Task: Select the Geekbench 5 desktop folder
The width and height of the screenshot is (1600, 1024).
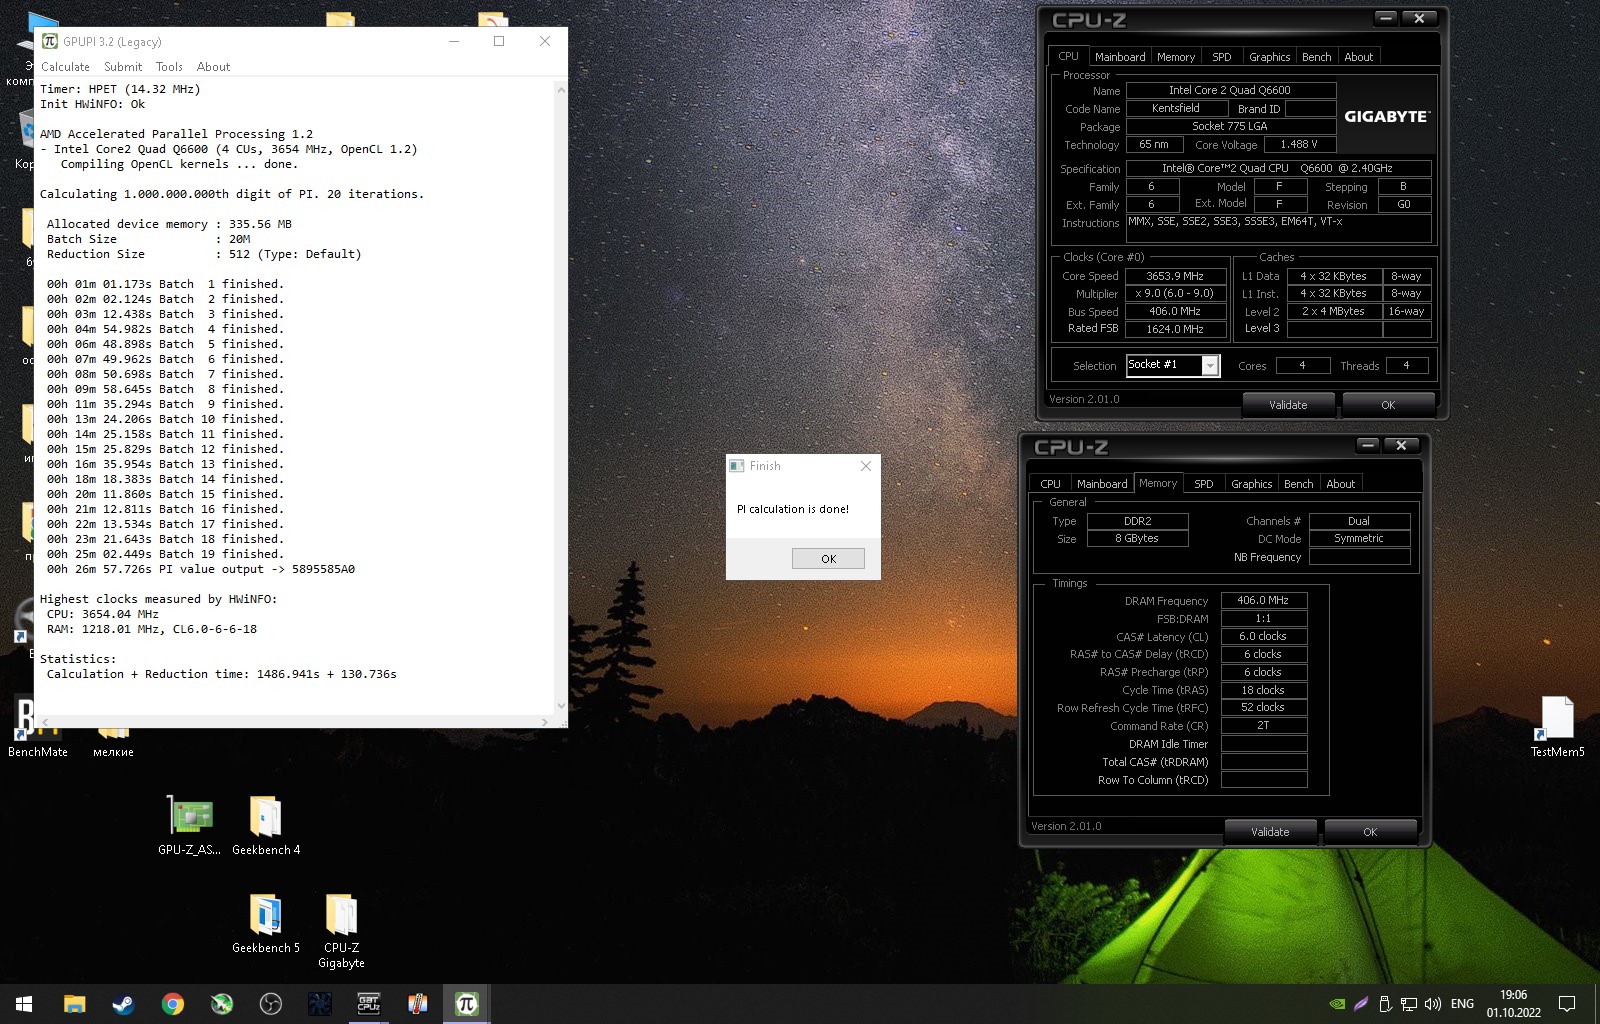Action: click(266, 924)
